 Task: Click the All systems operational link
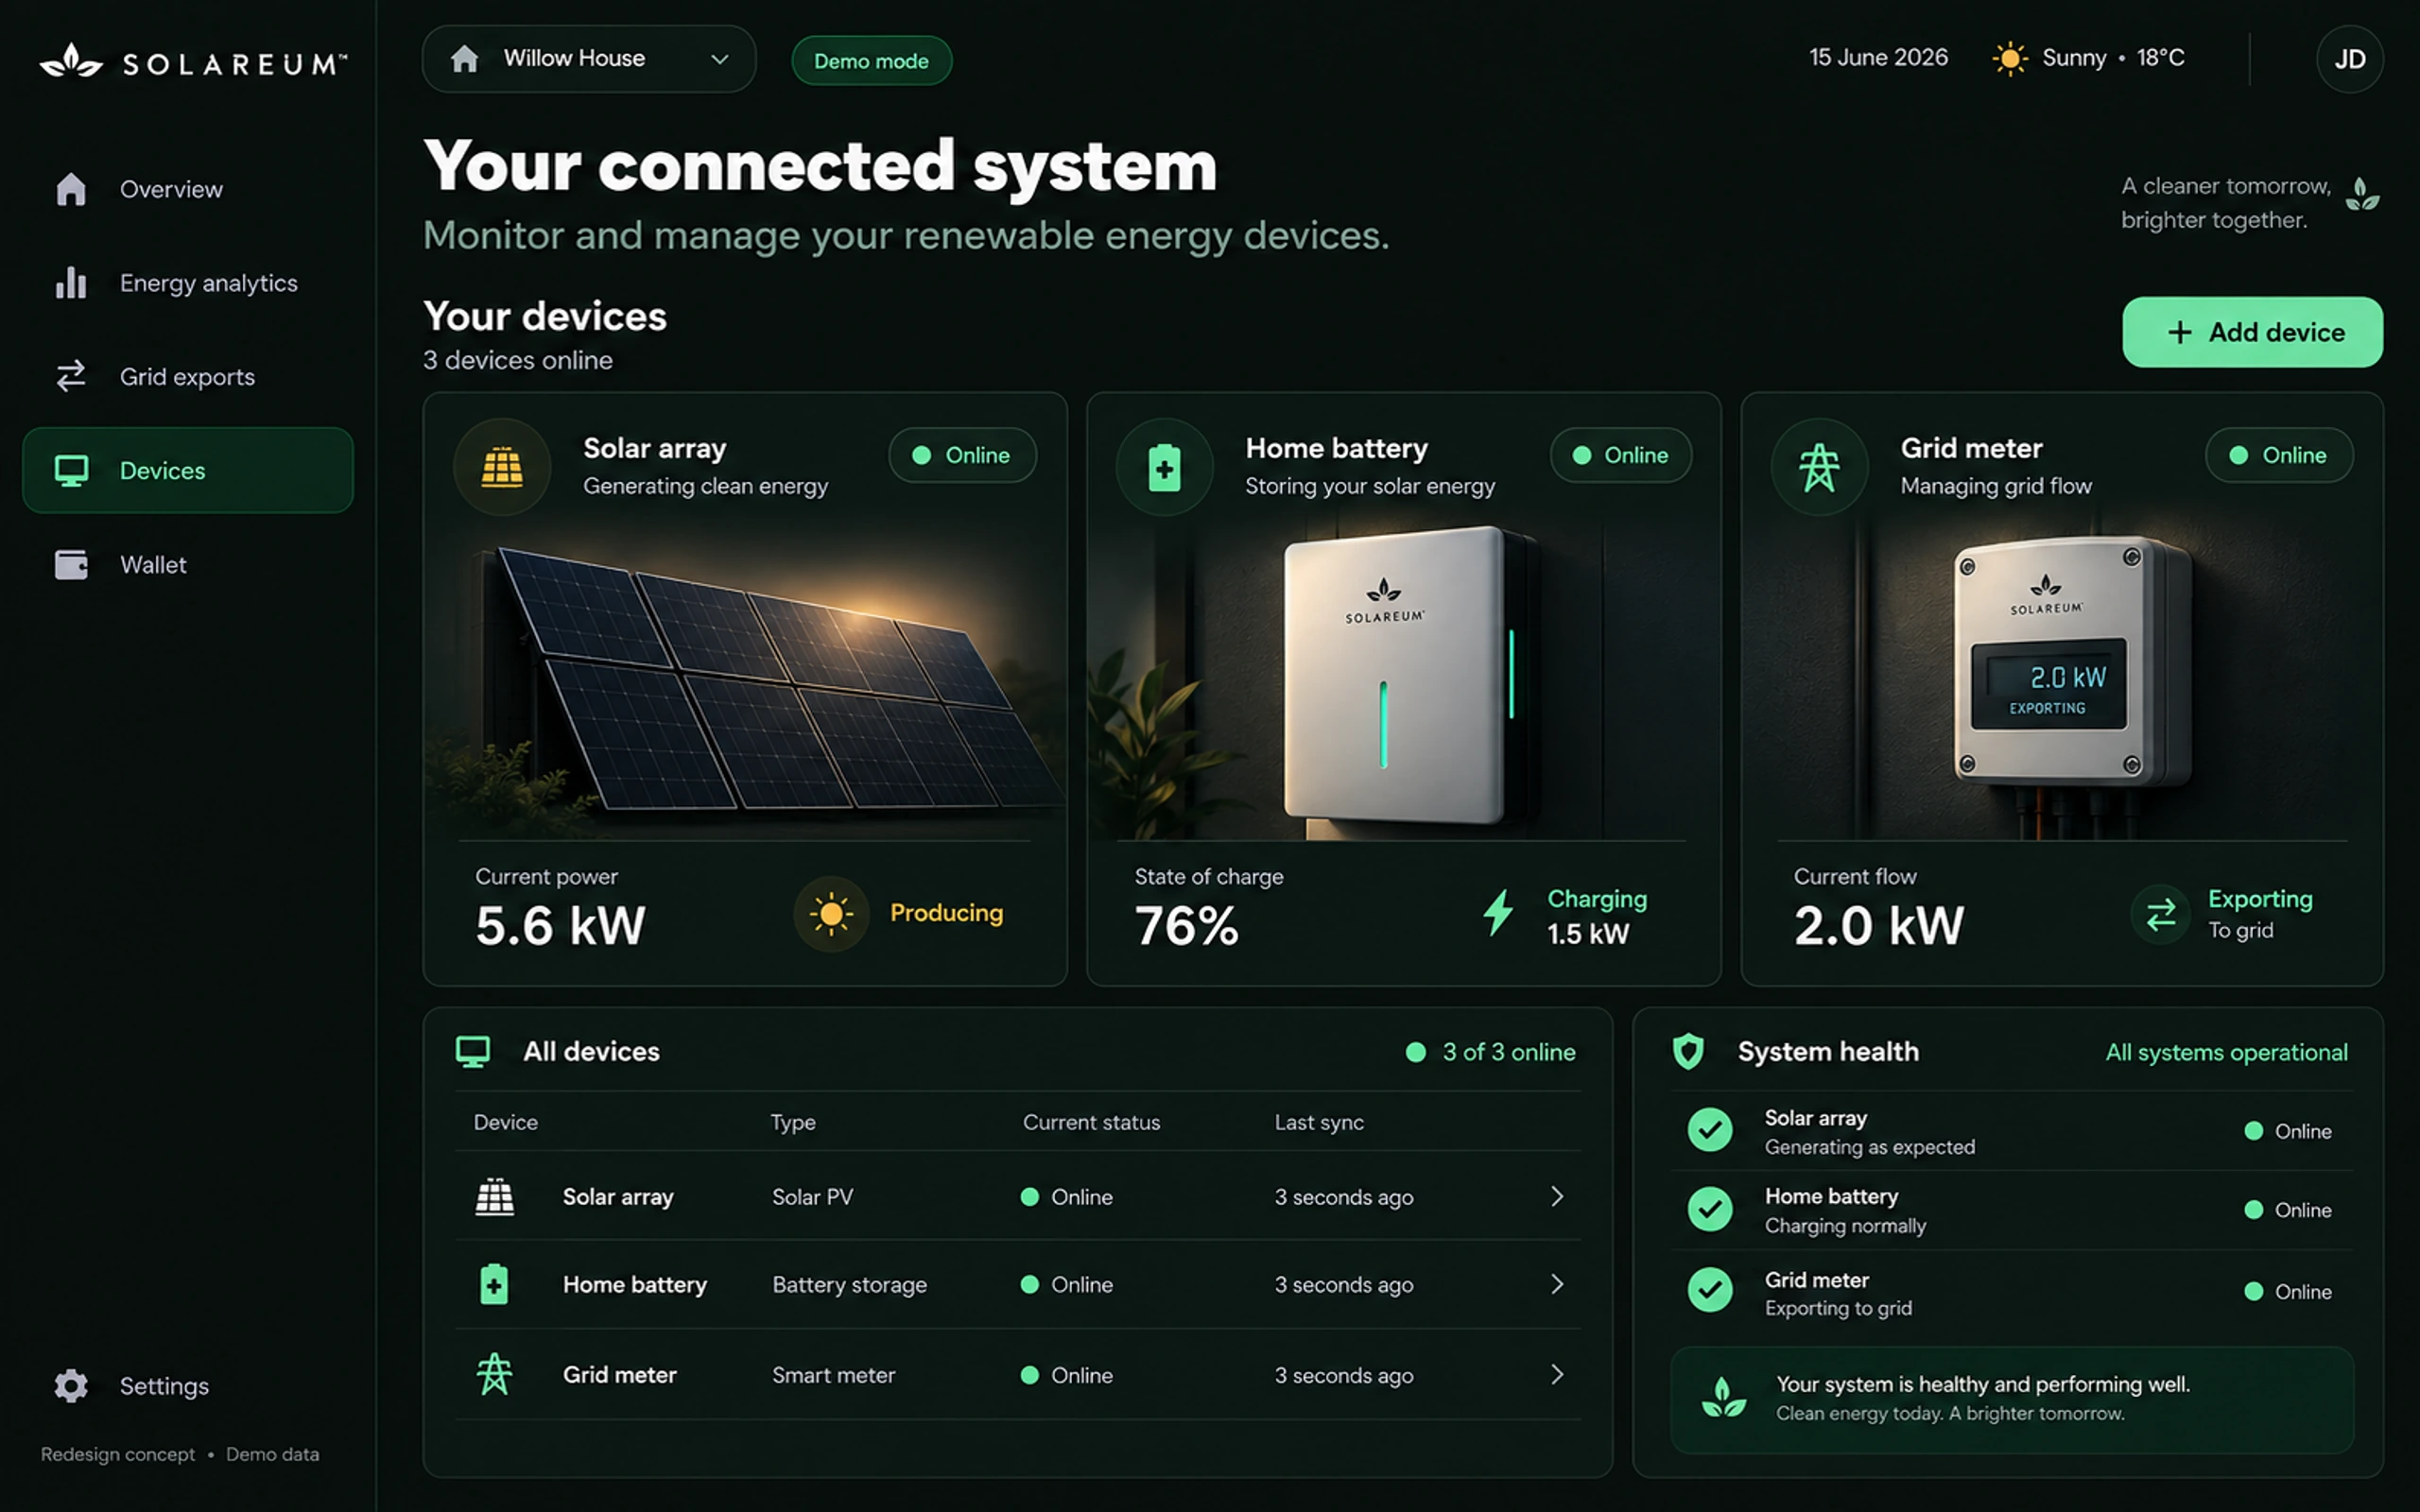point(2226,1052)
